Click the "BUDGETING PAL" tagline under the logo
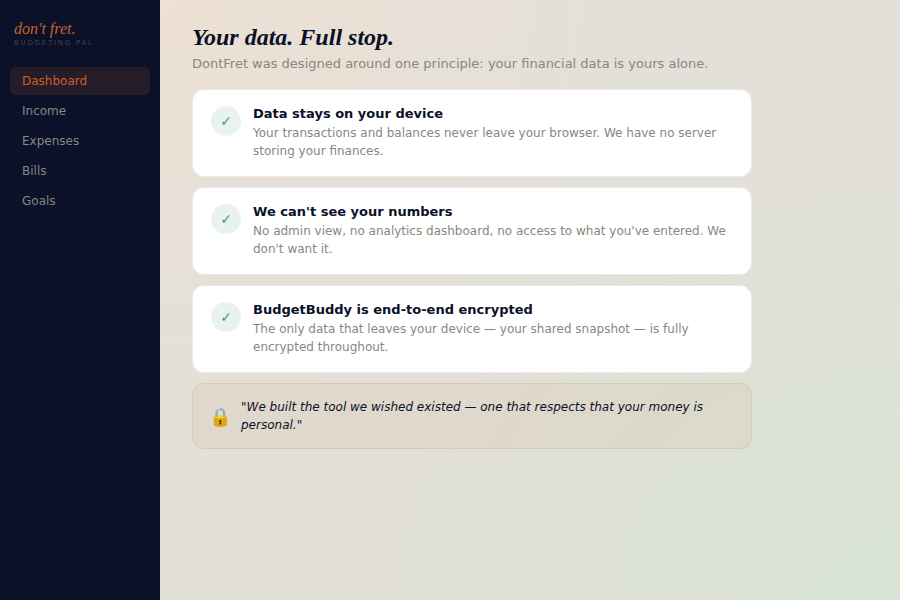 pos(53,43)
